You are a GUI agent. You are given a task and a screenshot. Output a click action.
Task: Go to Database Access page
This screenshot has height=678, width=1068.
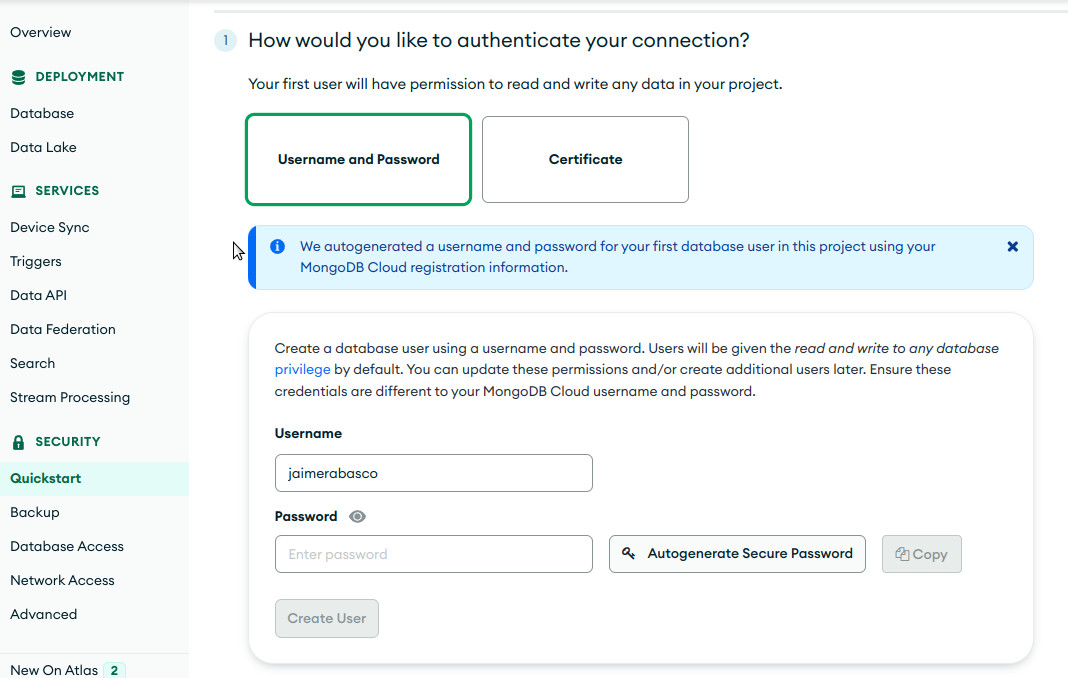67,546
